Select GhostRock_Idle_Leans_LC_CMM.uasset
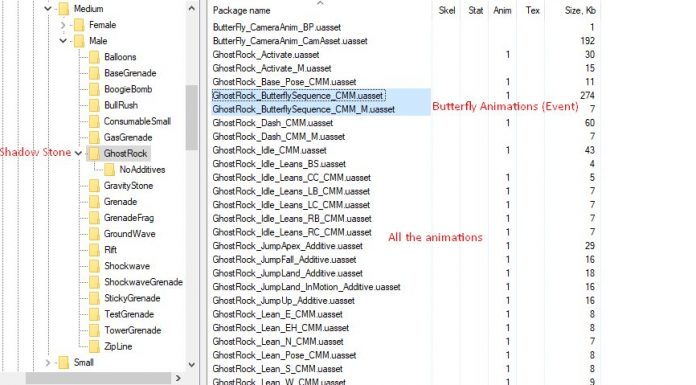This screenshot has height=385, width=696. (x=291, y=205)
